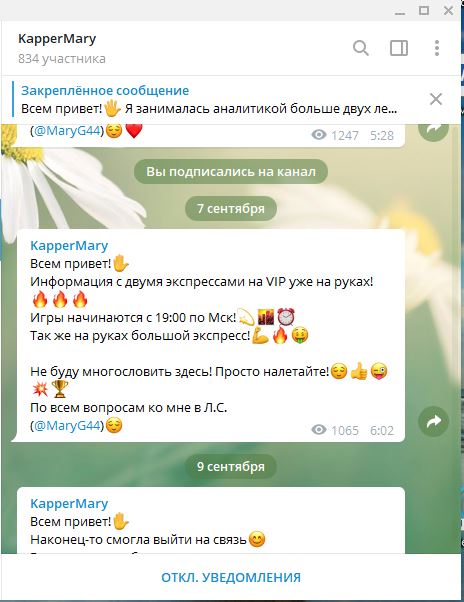The height and width of the screenshot is (602, 464).
Task: Toggle the right sidebar panel icon
Action: [399, 48]
